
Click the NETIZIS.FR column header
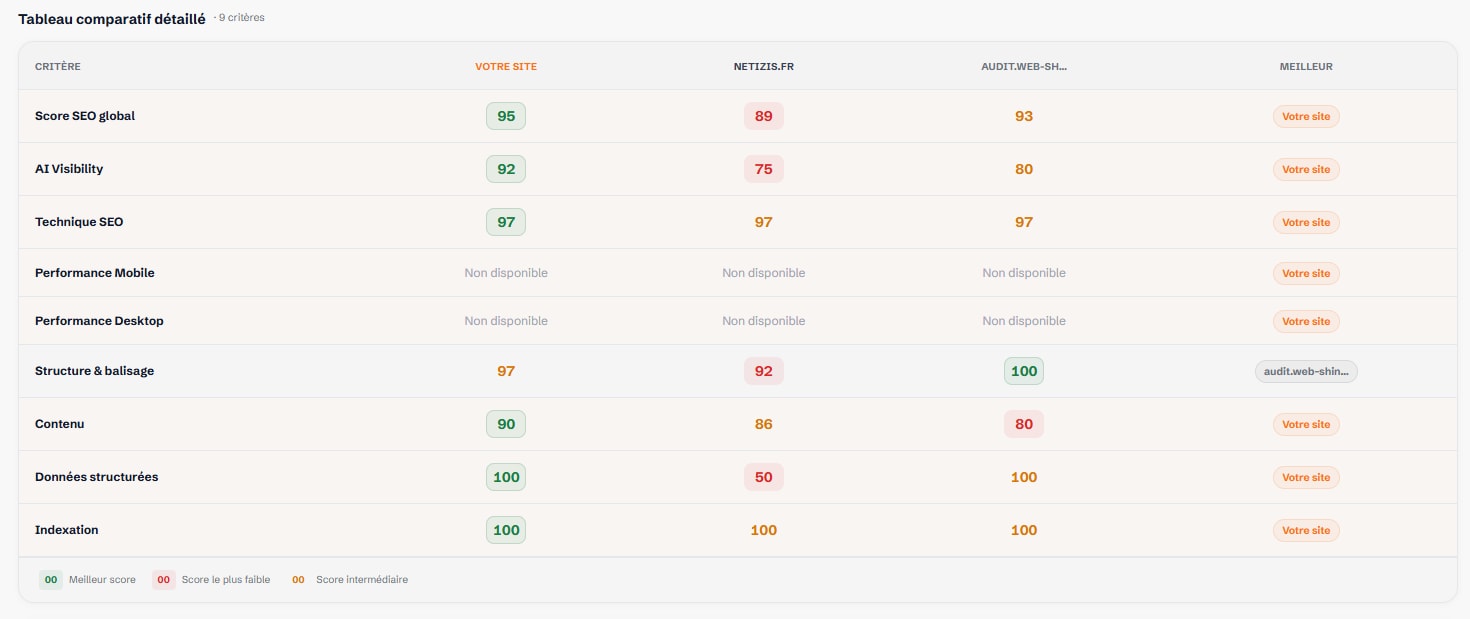764,67
